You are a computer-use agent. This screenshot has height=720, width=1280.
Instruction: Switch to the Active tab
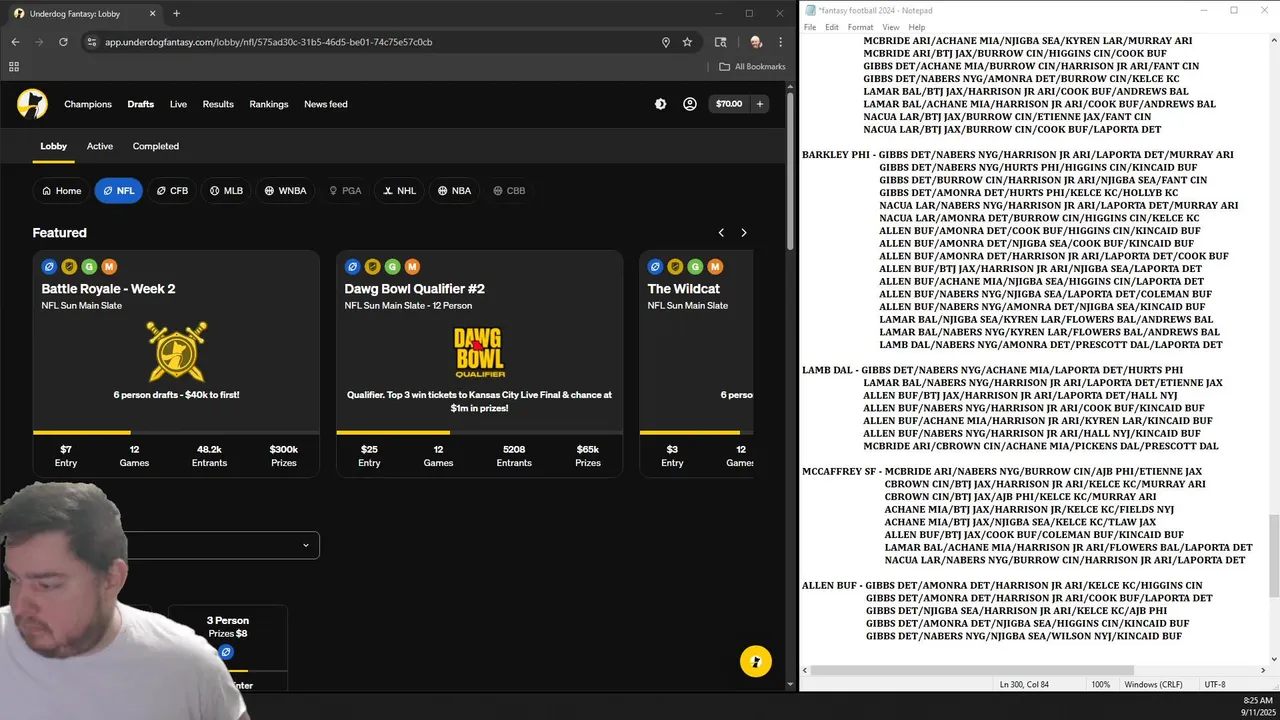(100, 146)
